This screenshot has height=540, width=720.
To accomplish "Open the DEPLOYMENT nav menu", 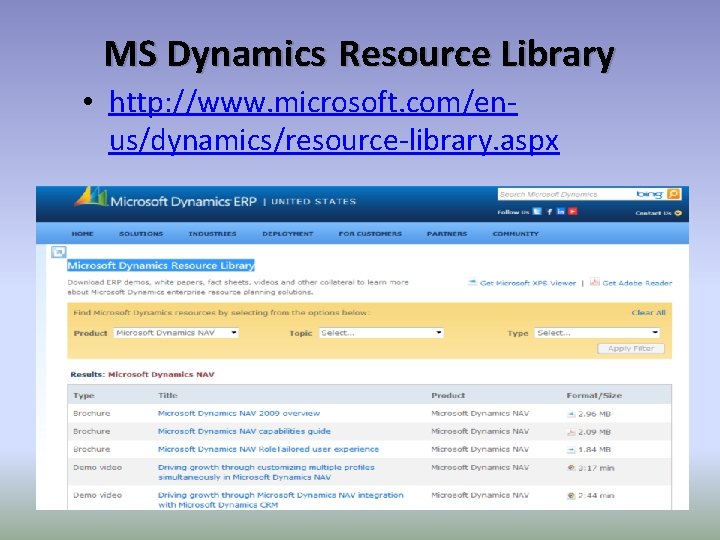I will click(288, 234).
